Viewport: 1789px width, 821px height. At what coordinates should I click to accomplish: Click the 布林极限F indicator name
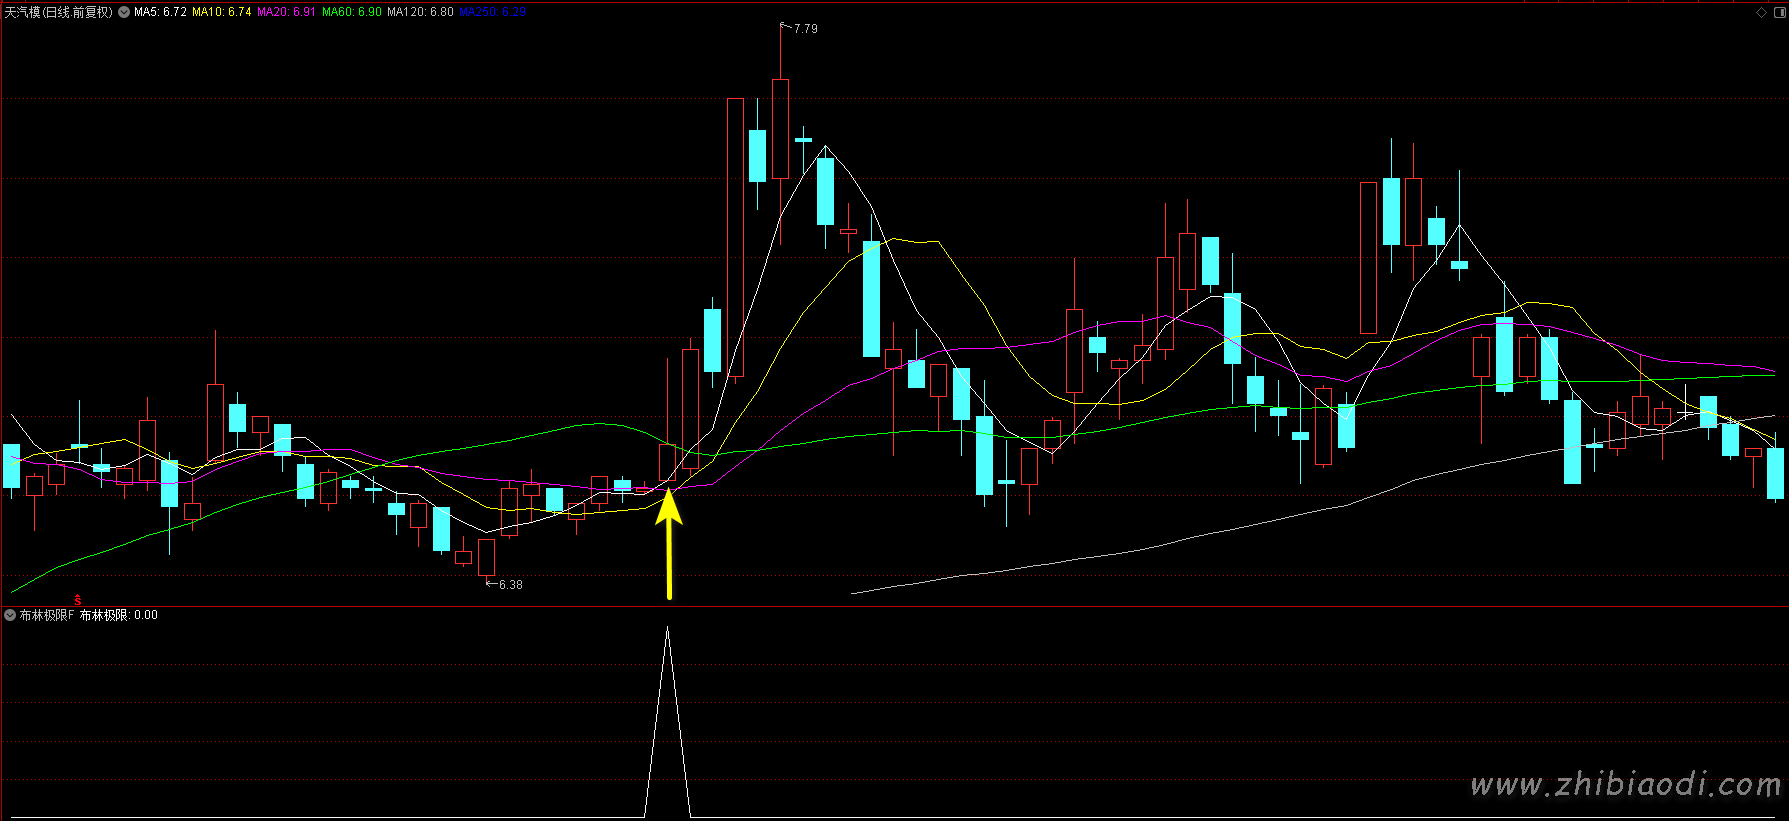point(47,615)
